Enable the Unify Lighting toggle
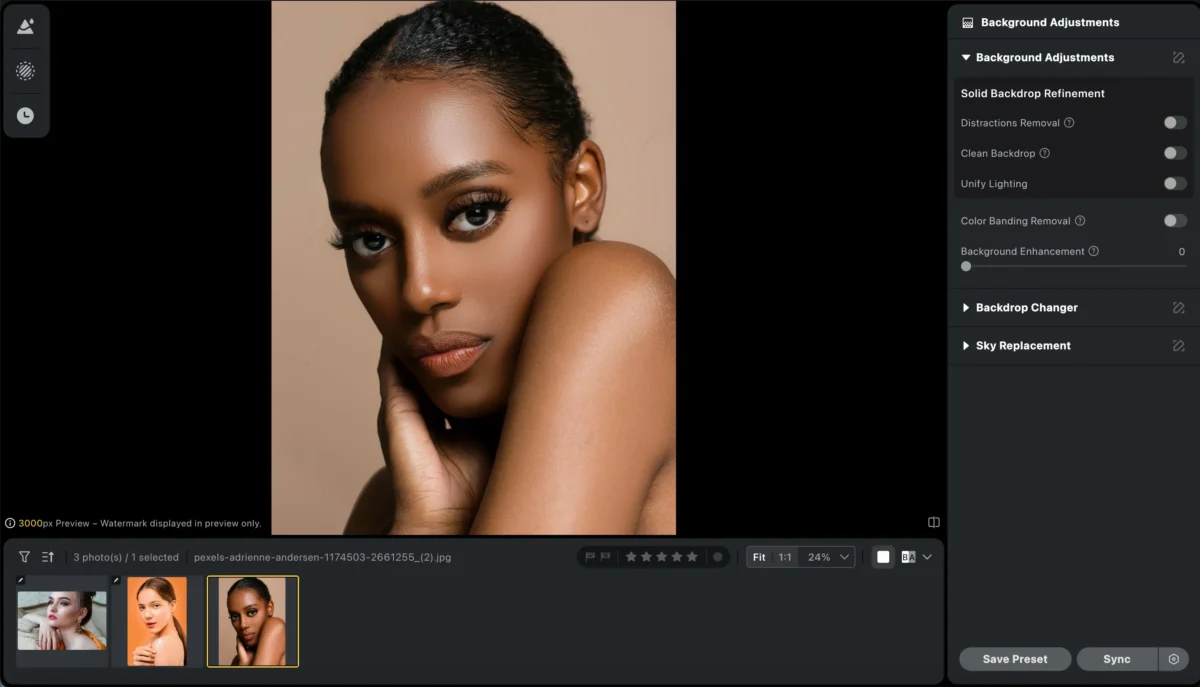The height and width of the screenshot is (687, 1200). (x=1175, y=184)
